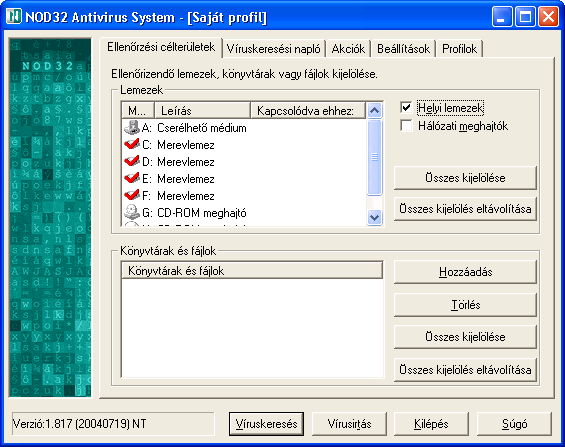
Task: Toggle the Helyi lemezek checkbox
Action: [x=406, y=107]
